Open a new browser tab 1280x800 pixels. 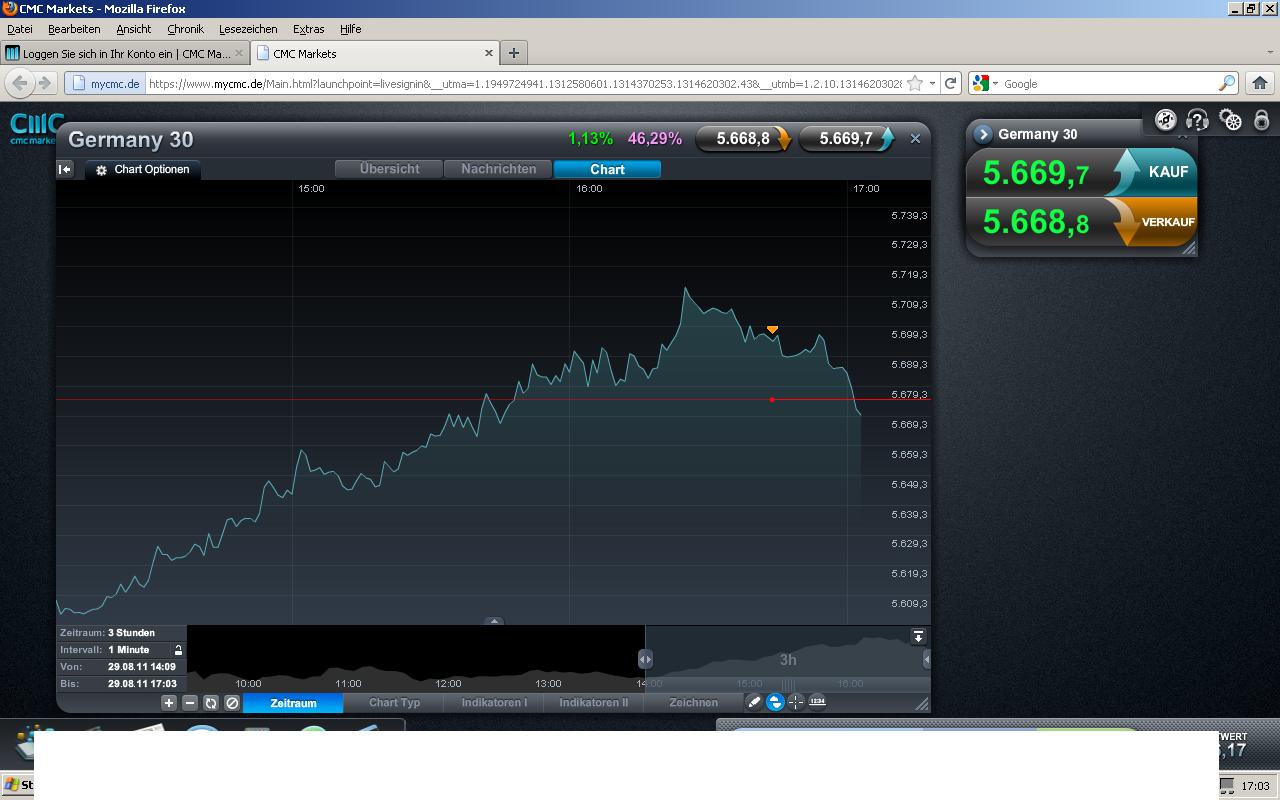[x=514, y=53]
